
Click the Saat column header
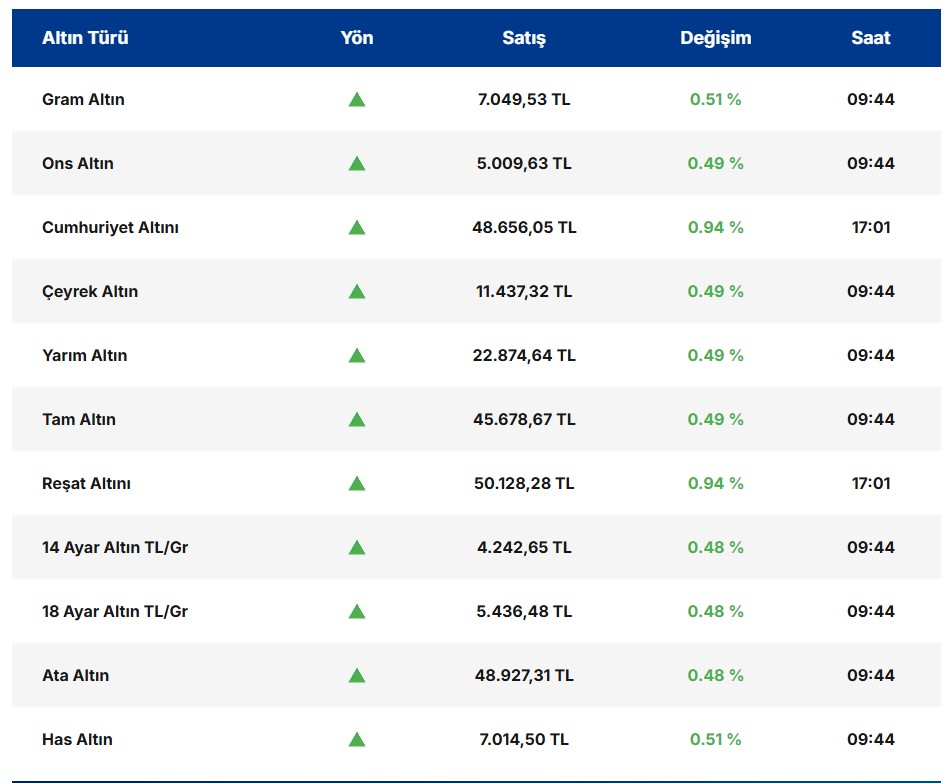click(870, 38)
